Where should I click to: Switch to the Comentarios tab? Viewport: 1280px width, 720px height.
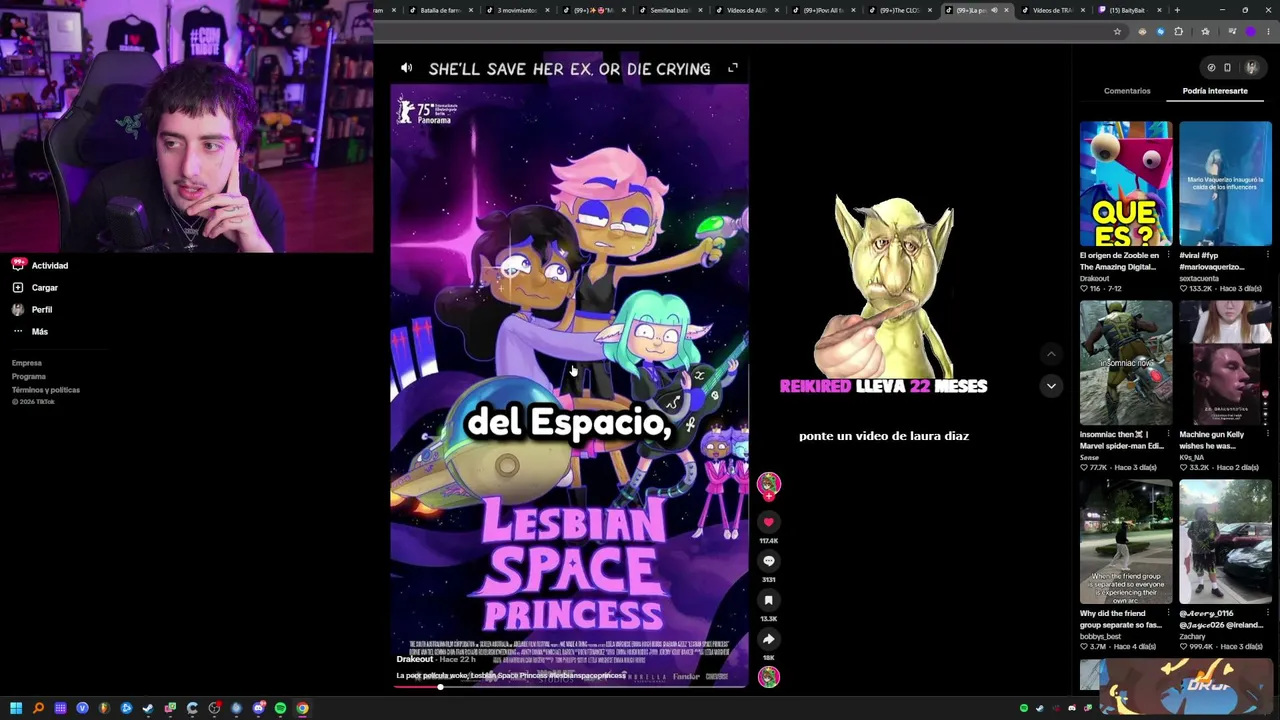[x=1127, y=91]
